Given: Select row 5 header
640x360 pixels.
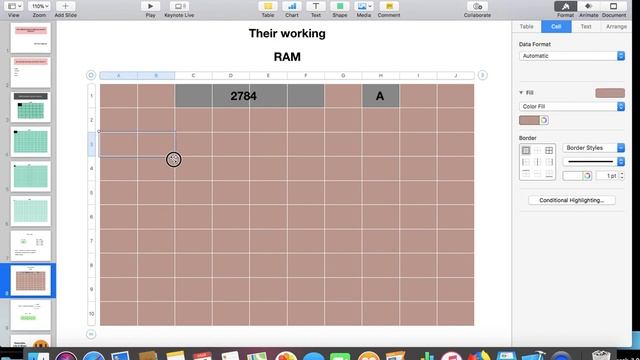Looking at the screenshot, I should (91, 193).
